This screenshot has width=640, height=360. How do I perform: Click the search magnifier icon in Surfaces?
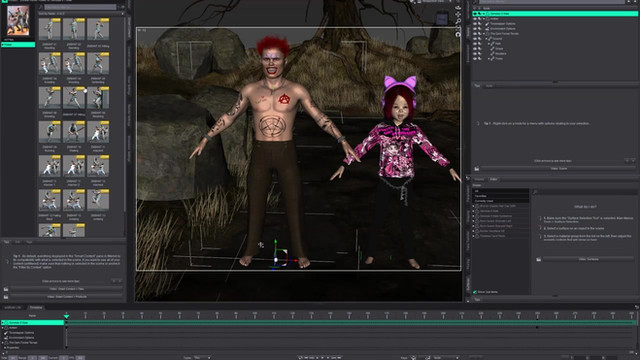point(535,192)
